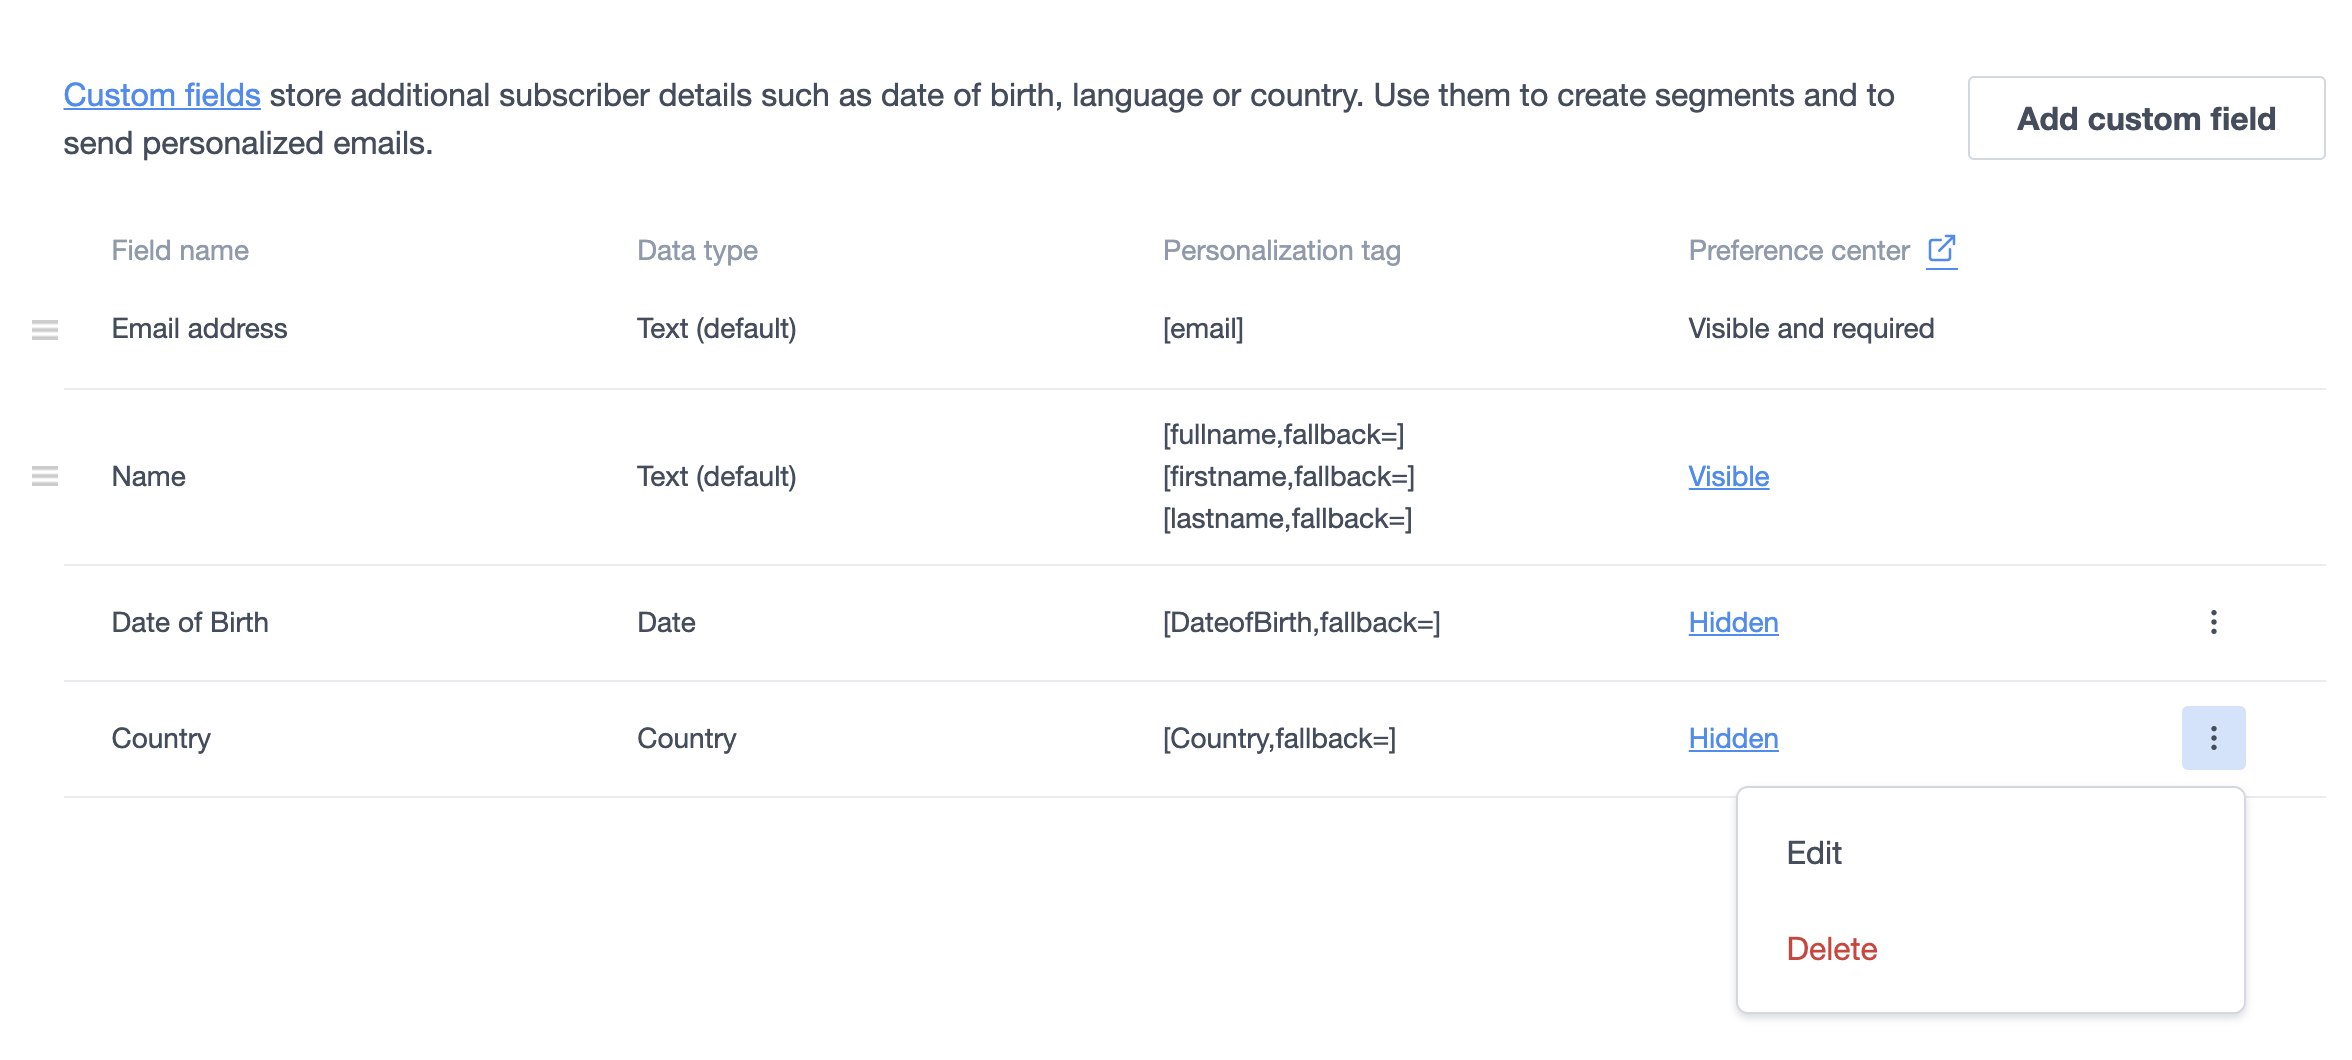The height and width of the screenshot is (1060, 2352).
Task: Choose Delete in the context menu
Action: (1832, 949)
